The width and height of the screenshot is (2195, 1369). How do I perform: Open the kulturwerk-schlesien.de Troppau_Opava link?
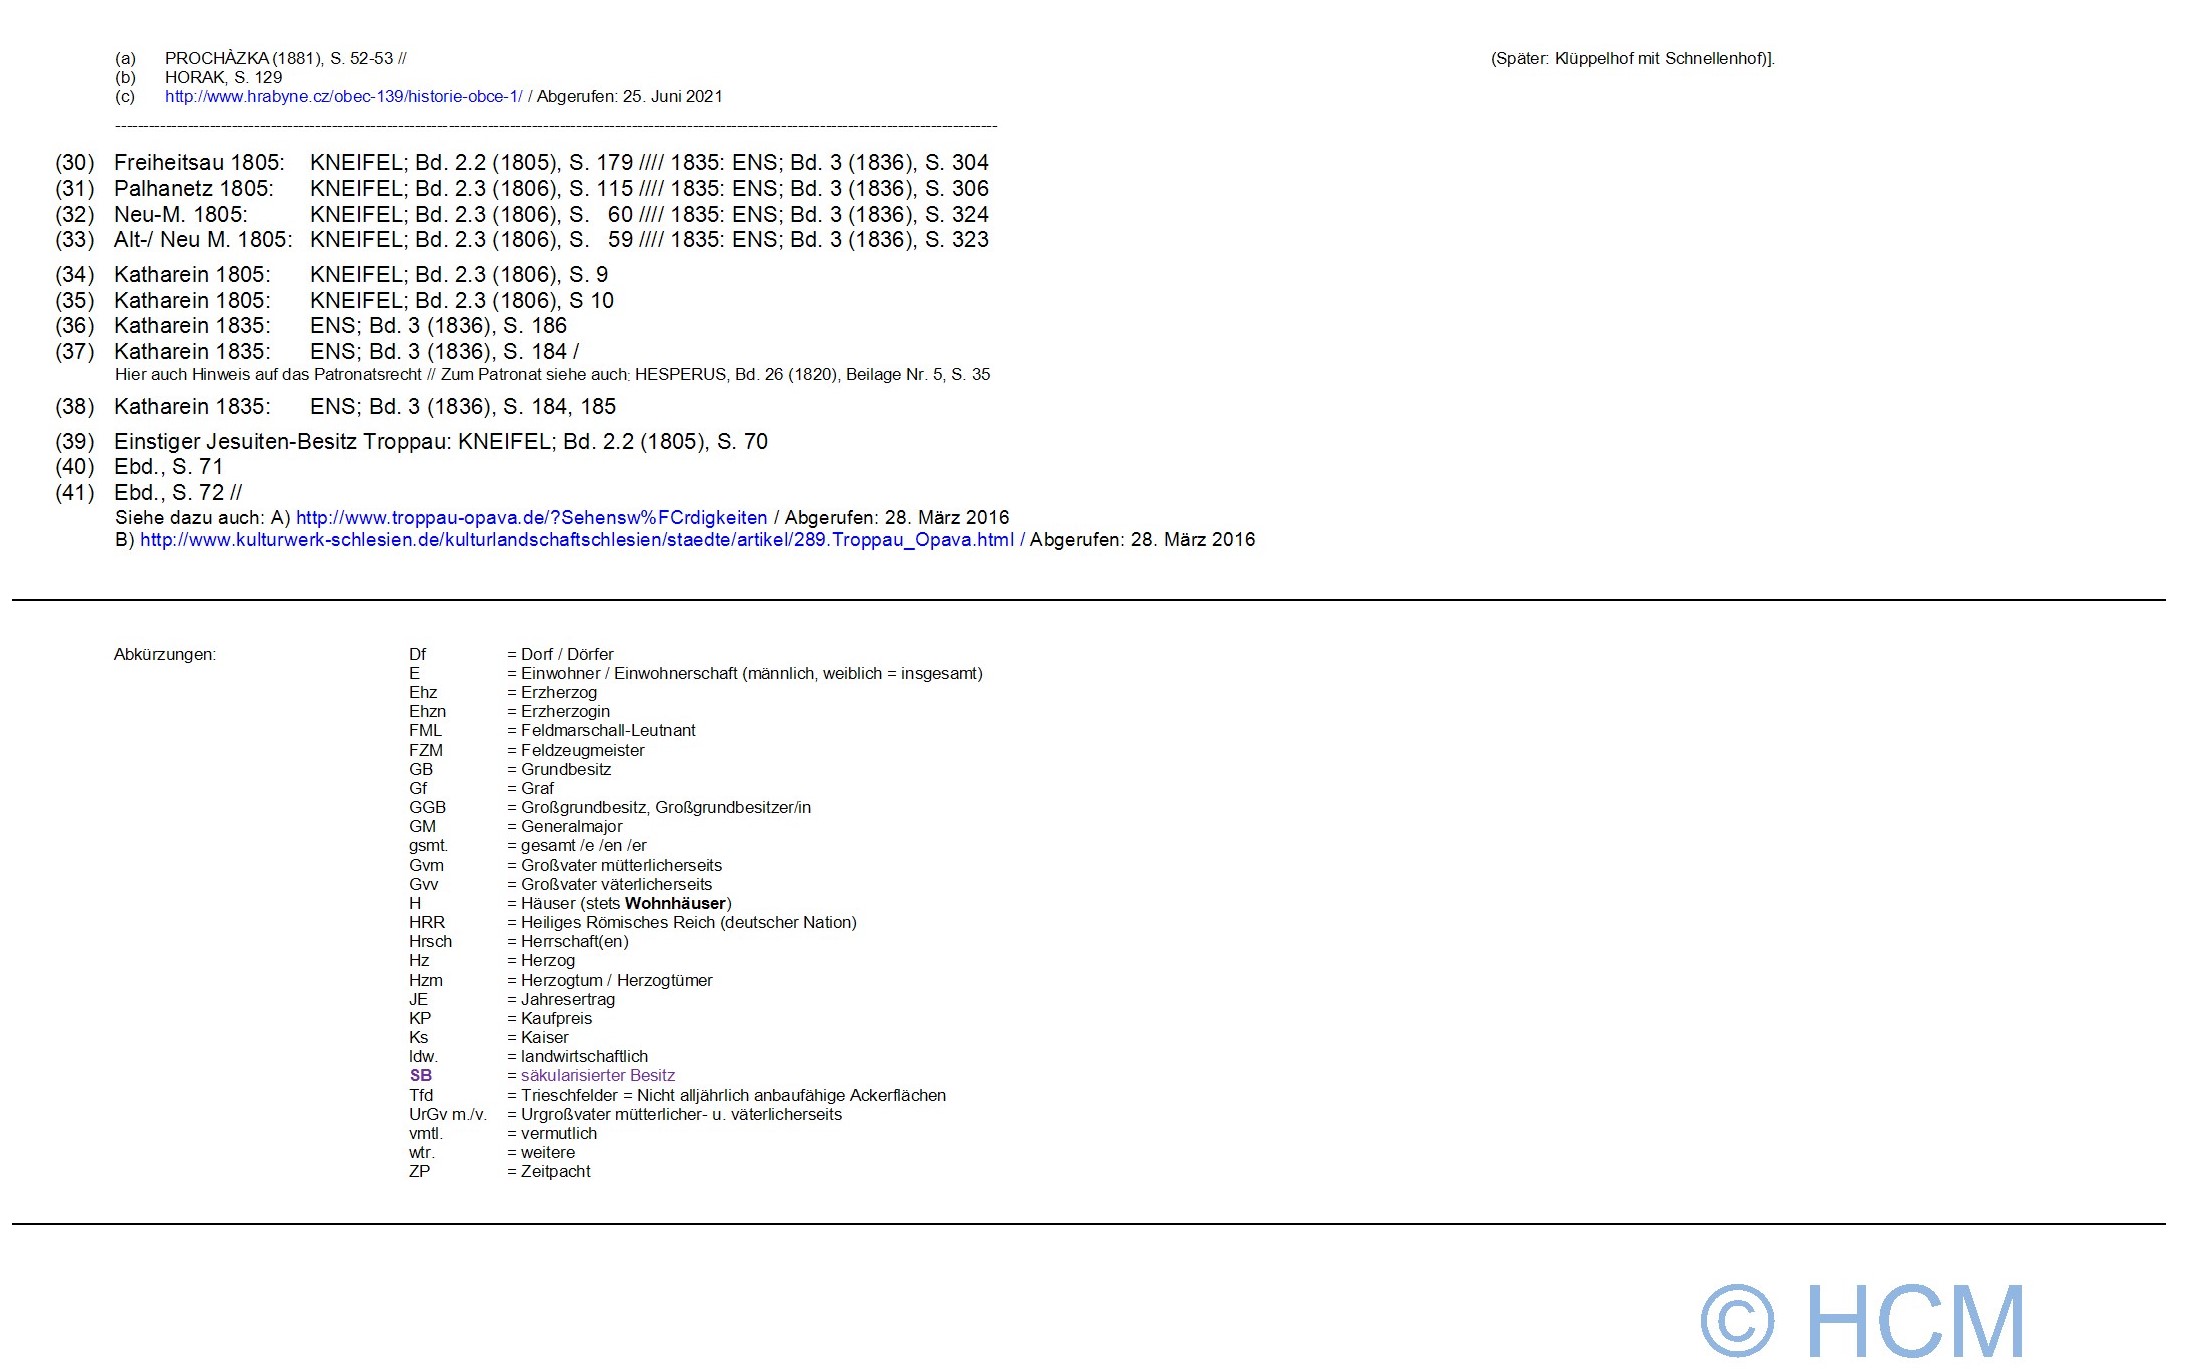click(x=576, y=540)
